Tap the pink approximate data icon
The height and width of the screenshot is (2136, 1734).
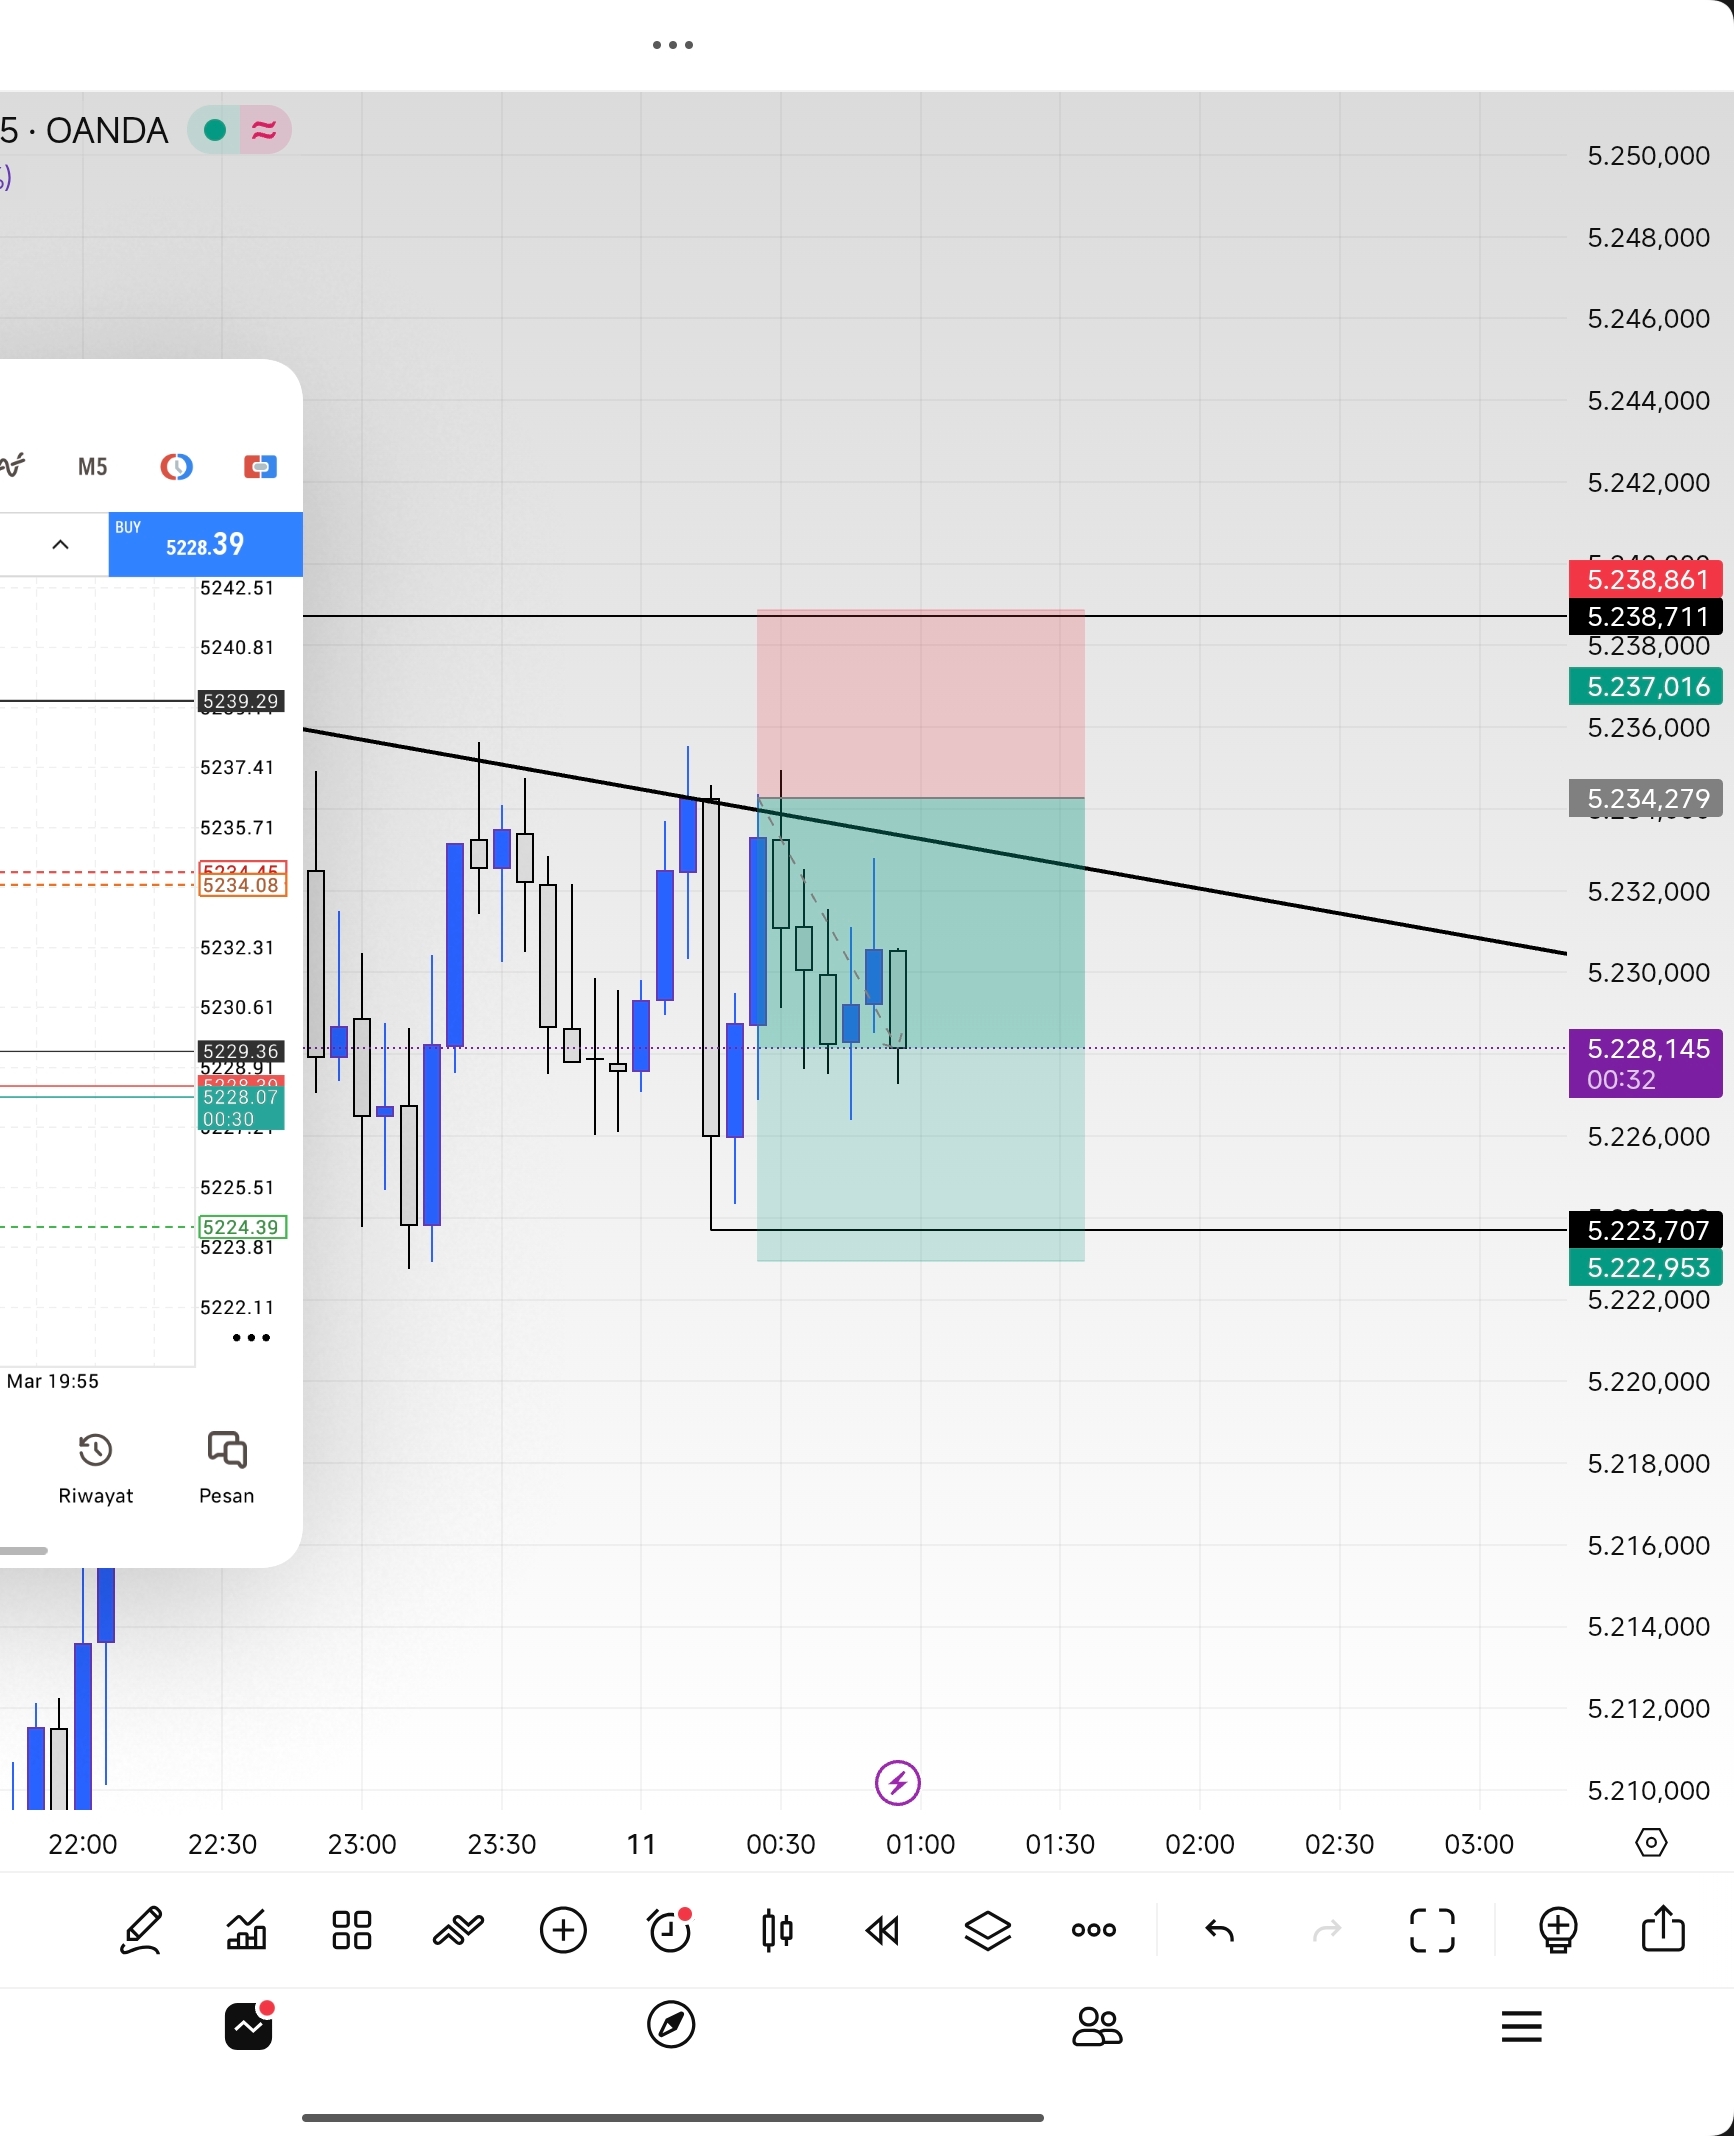(265, 130)
